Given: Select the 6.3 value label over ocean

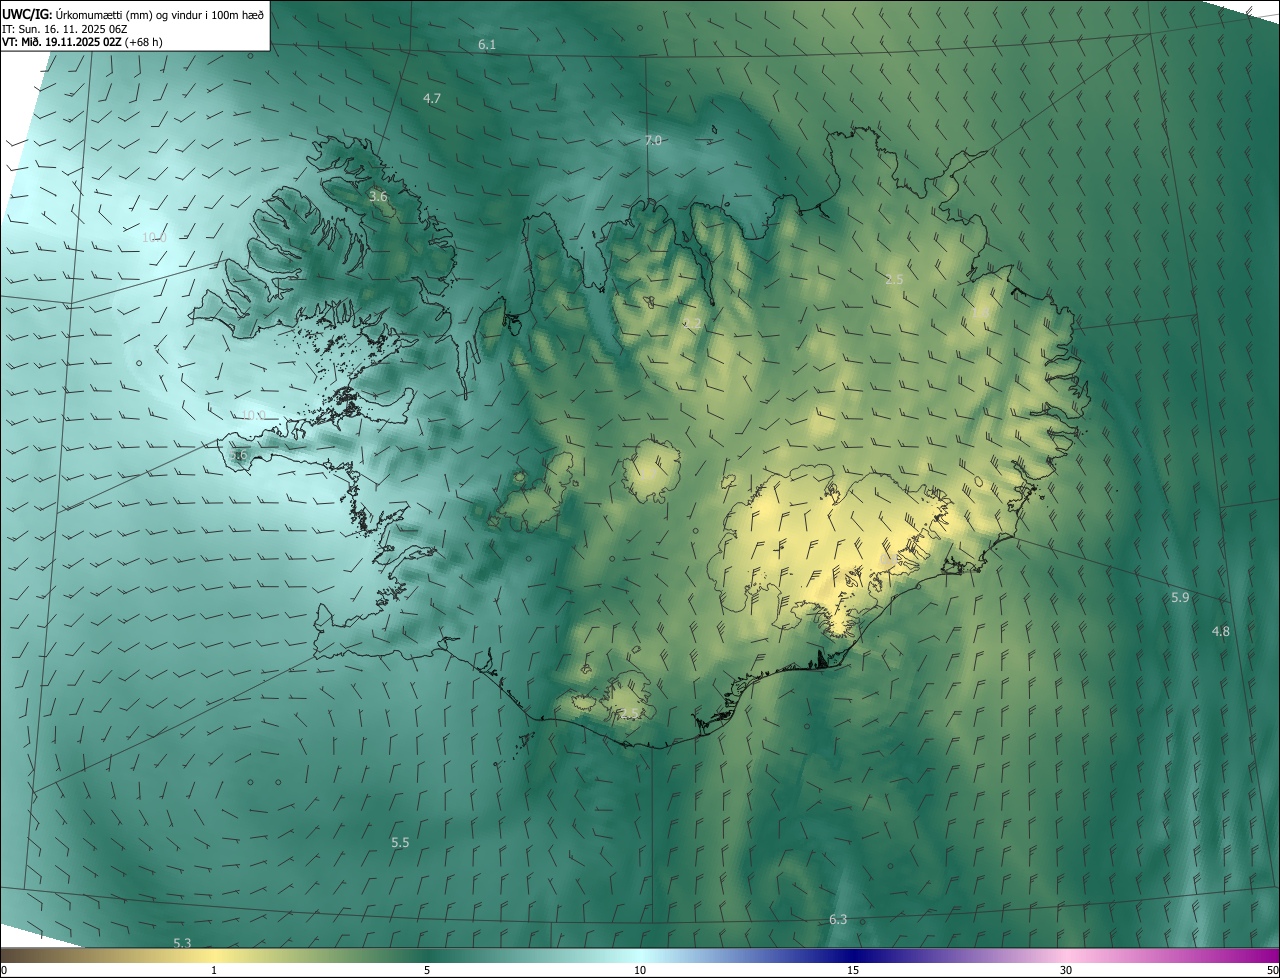Looking at the screenshot, I should [x=838, y=919].
